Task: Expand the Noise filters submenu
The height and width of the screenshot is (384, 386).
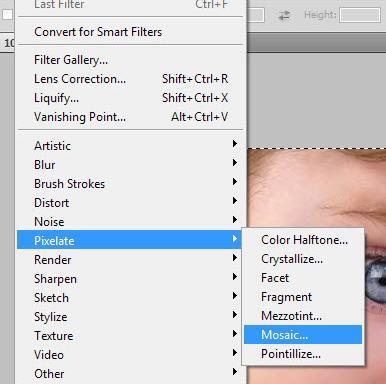Action: pyautogui.click(x=130, y=222)
